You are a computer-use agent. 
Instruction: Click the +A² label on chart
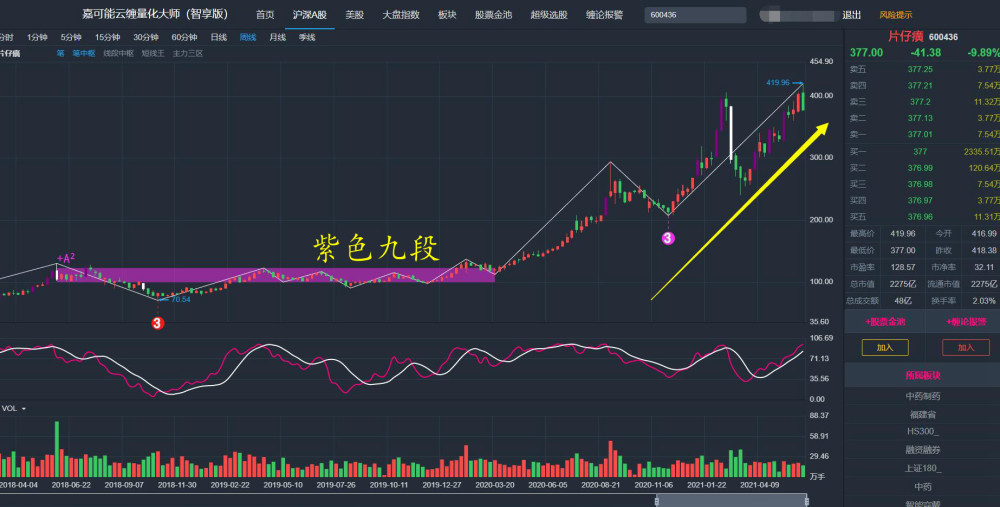tap(66, 258)
